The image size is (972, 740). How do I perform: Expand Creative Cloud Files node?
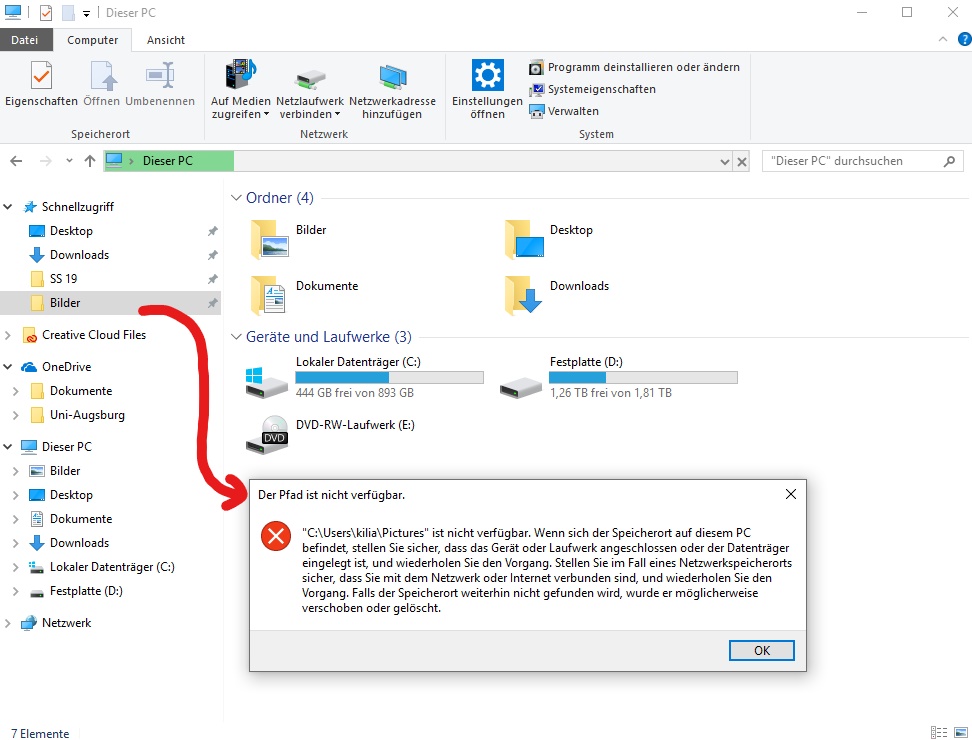coord(7,335)
